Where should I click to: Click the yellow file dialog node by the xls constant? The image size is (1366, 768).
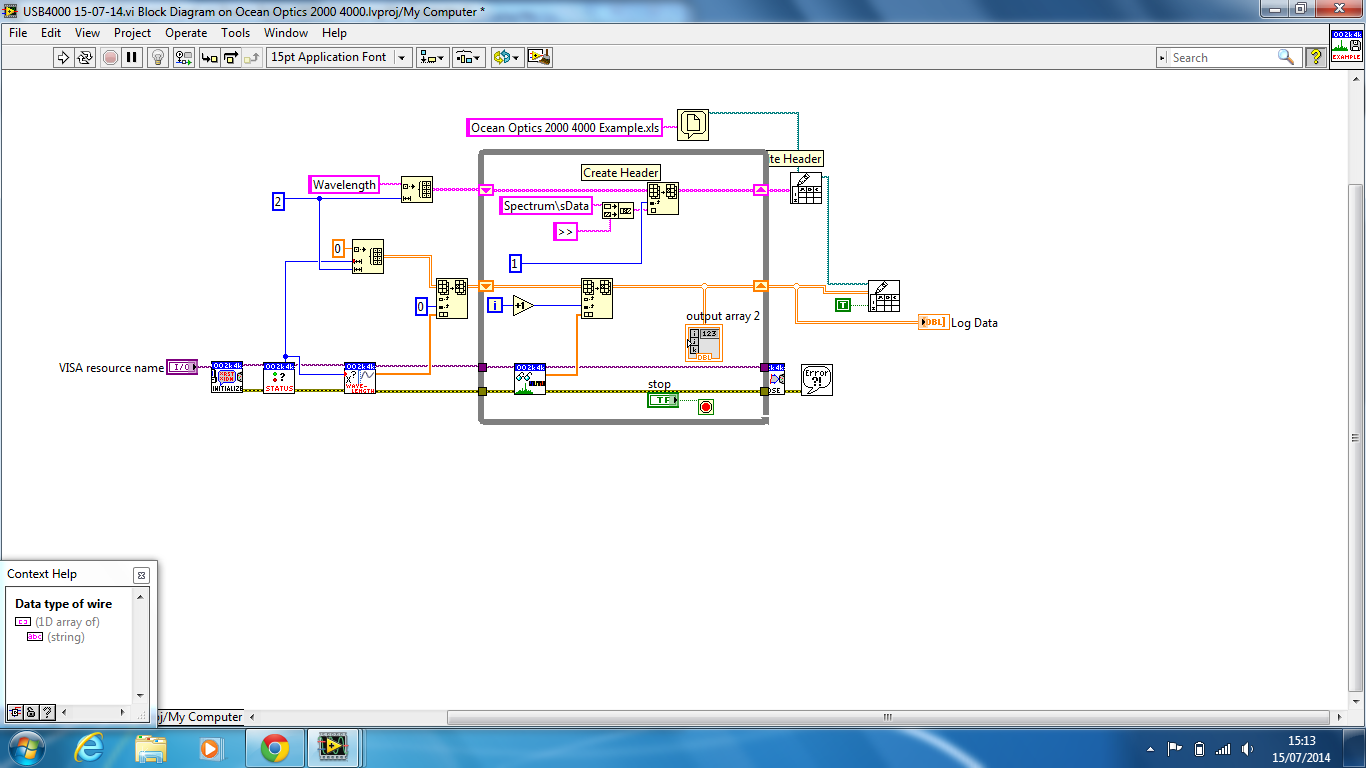693,125
